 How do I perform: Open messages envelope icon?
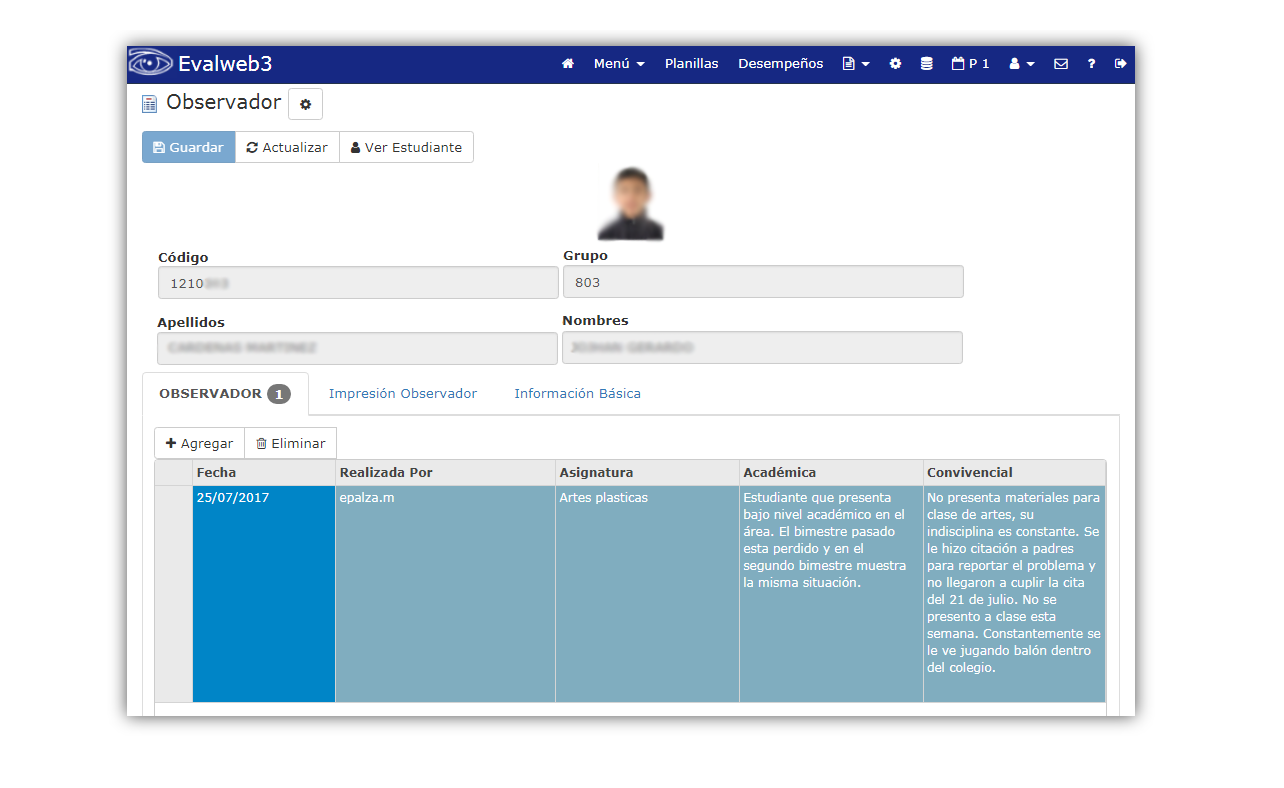pos(1061,64)
